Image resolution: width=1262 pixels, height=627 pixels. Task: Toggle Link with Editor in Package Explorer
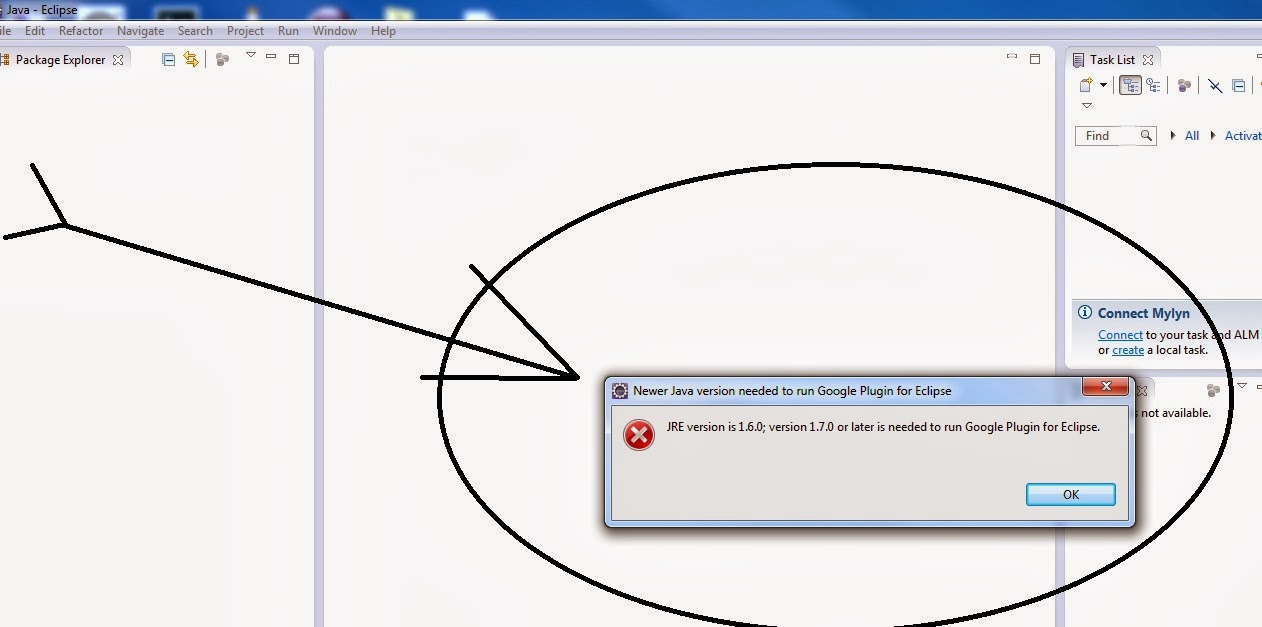tap(191, 60)
